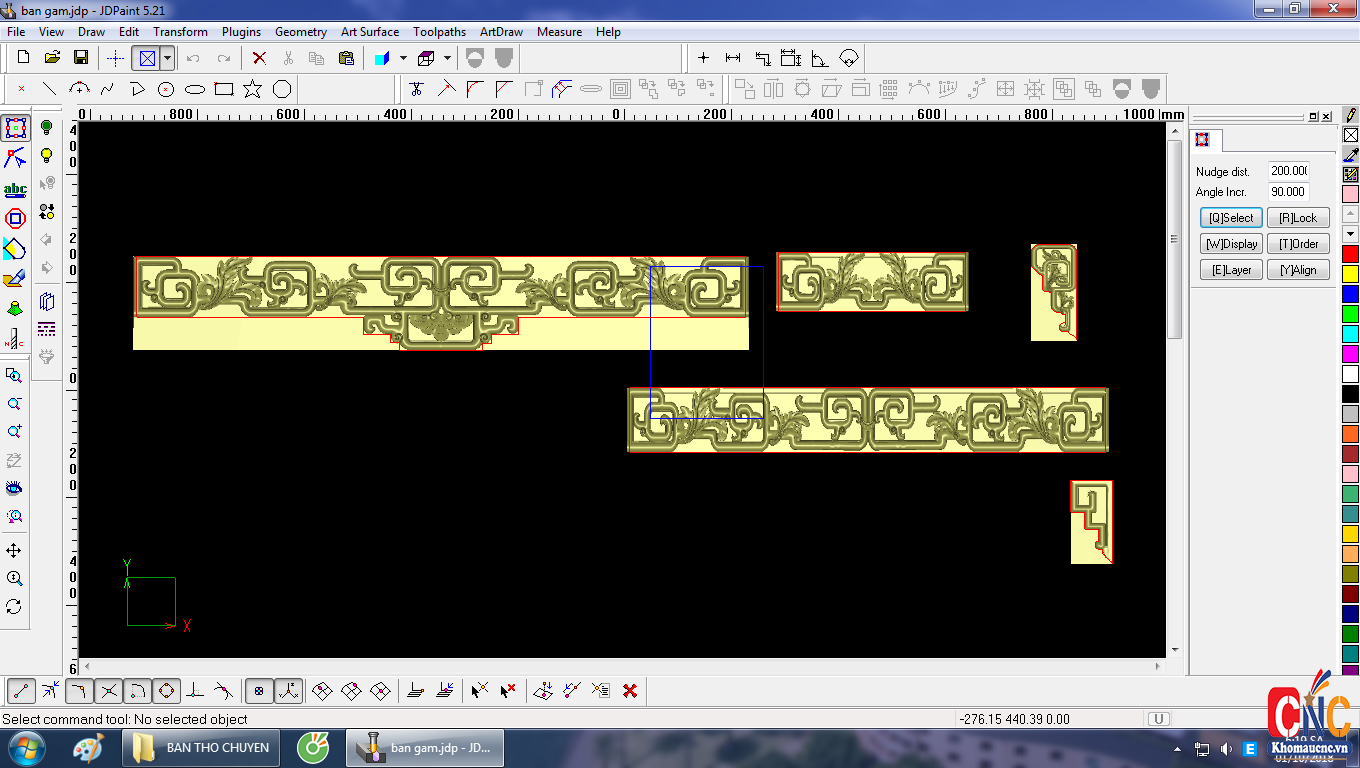
Task: Open the Art Surface menu
Action: (x=369, y=32)
